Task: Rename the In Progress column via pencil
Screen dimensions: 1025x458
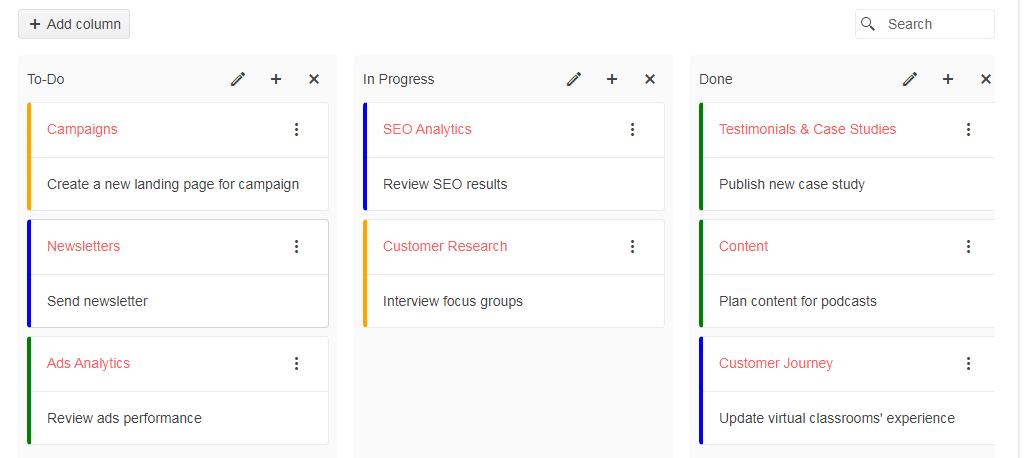Action: tap(574, 79)
